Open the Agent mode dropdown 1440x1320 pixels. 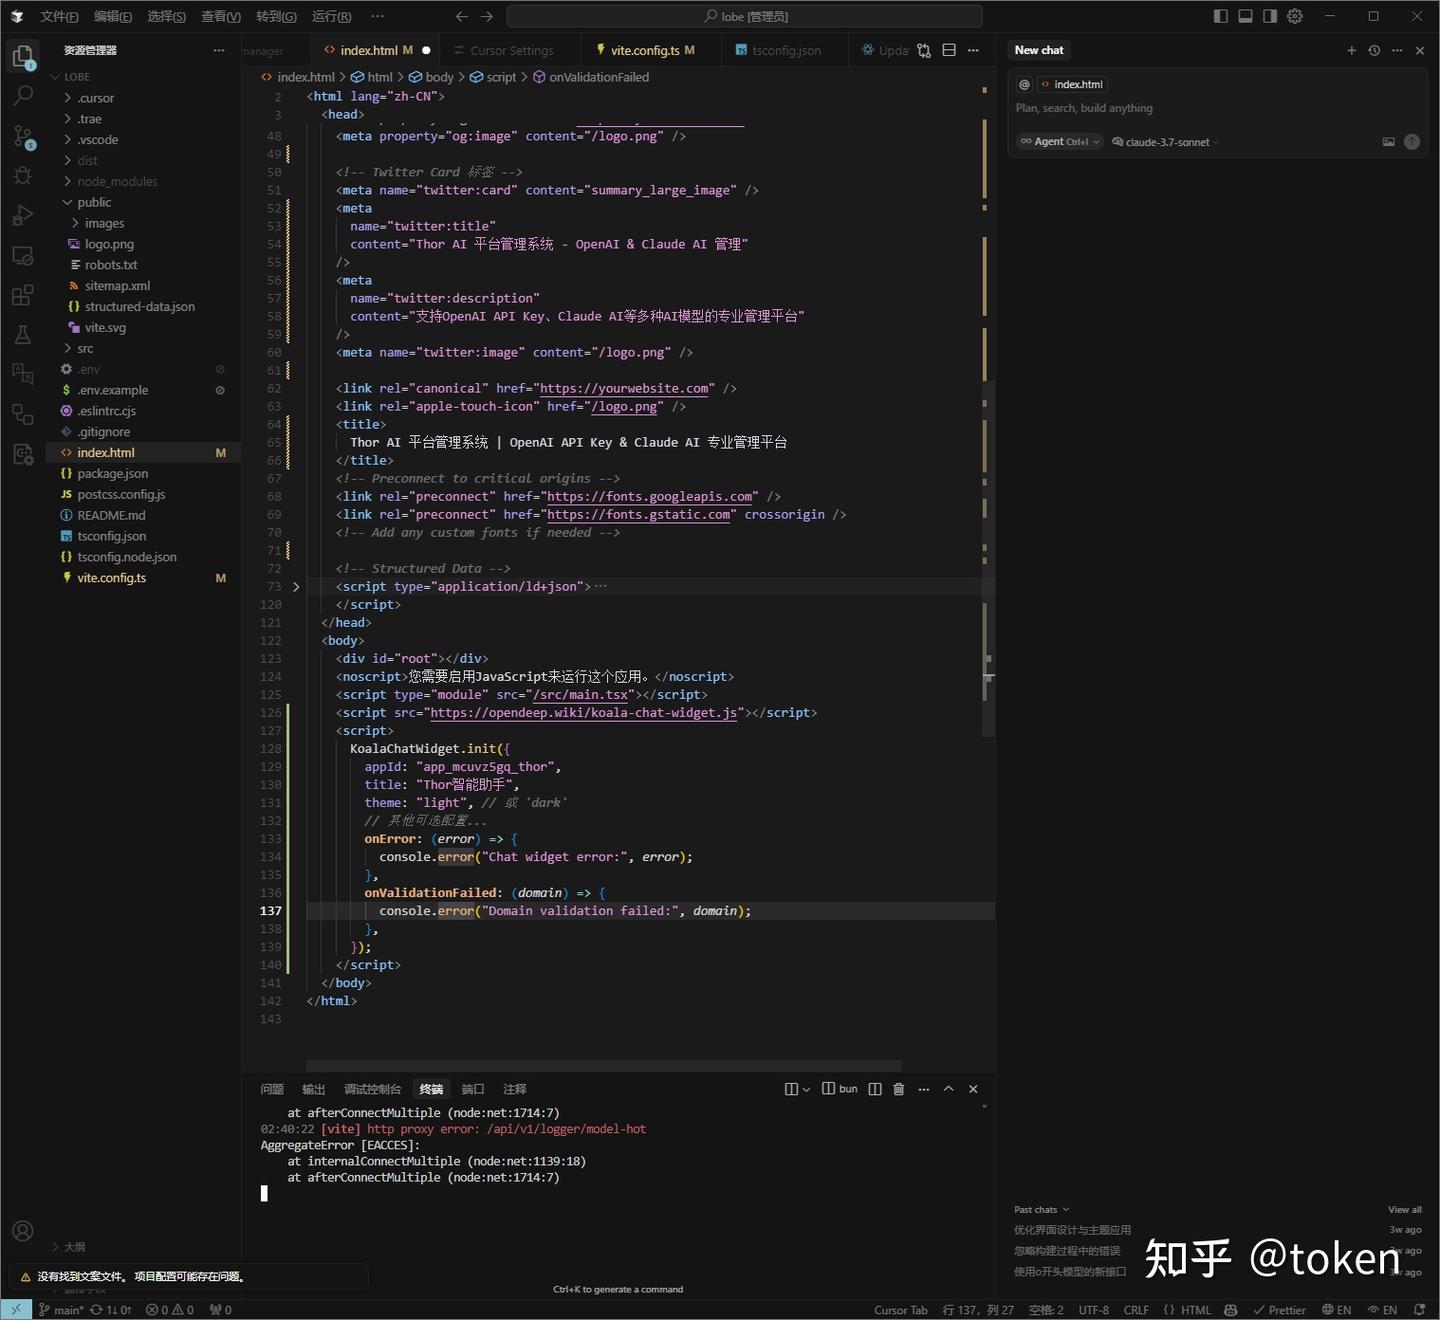click(1059, 142)
